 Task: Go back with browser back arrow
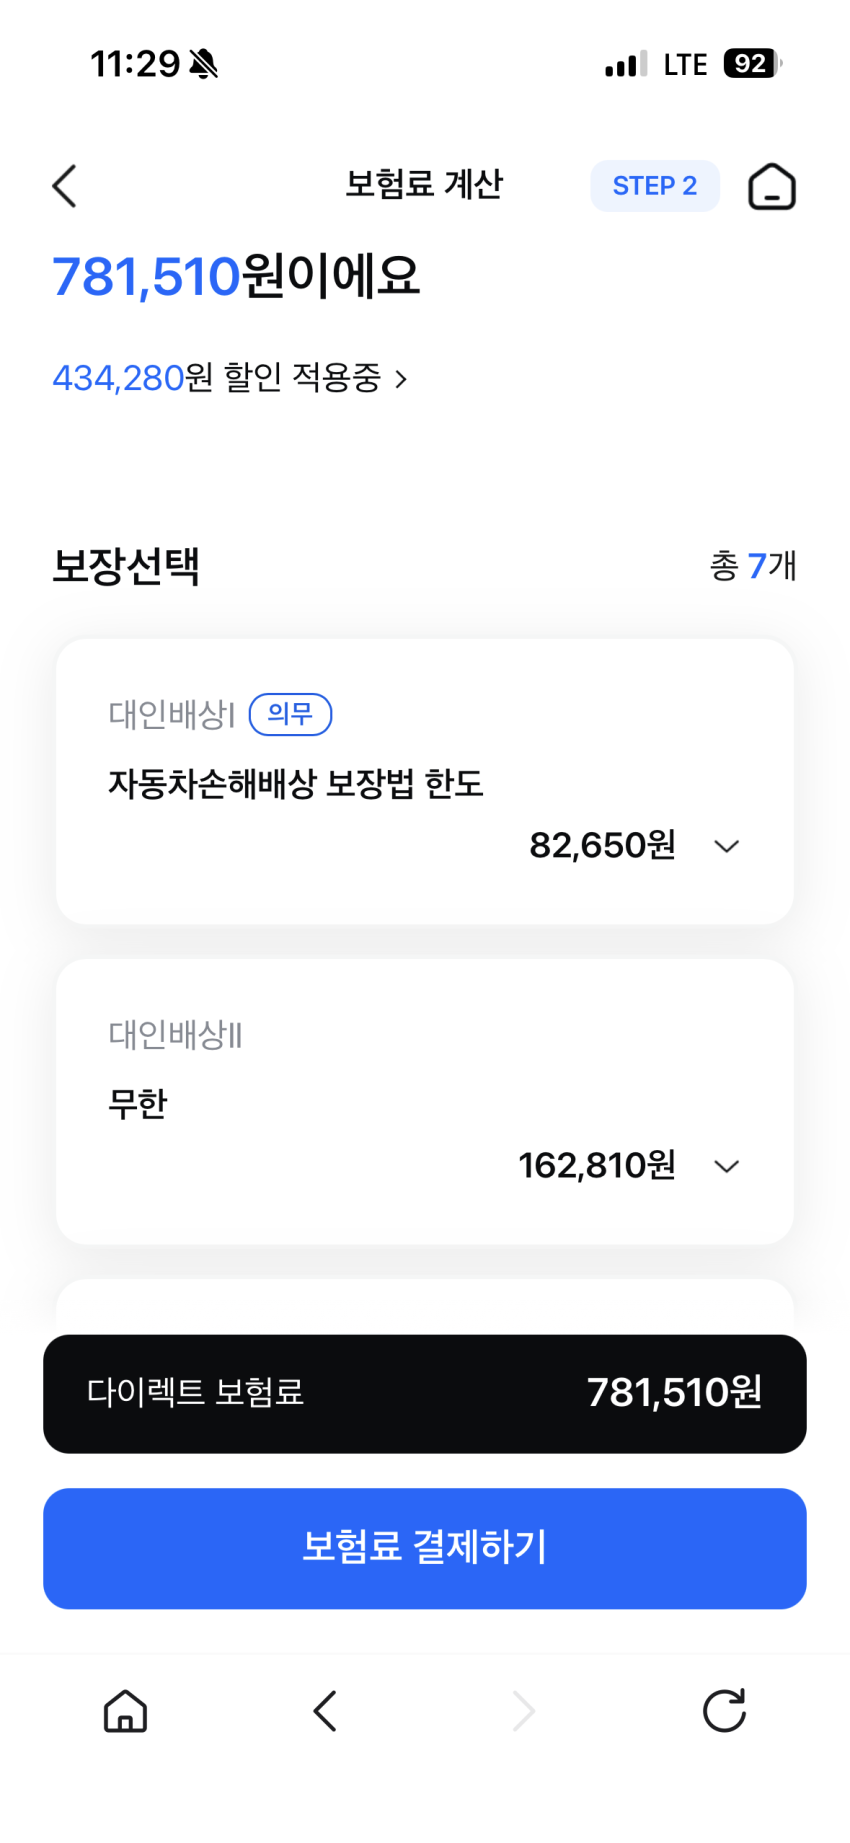(325, 1710)
